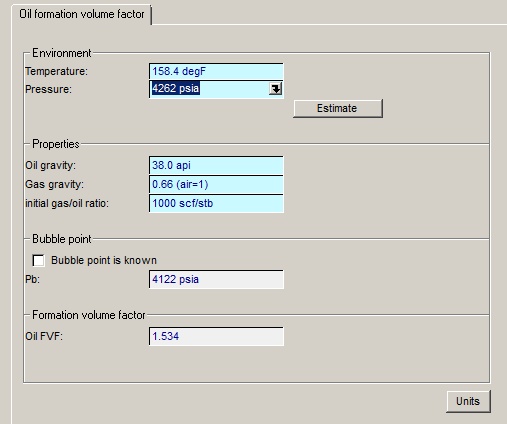Image resolution: width=507 pixels, height=424 pixels.
Task: Click the Pb field showing 4122 psia
Action: pyautogui.click(x=216, y=279)
